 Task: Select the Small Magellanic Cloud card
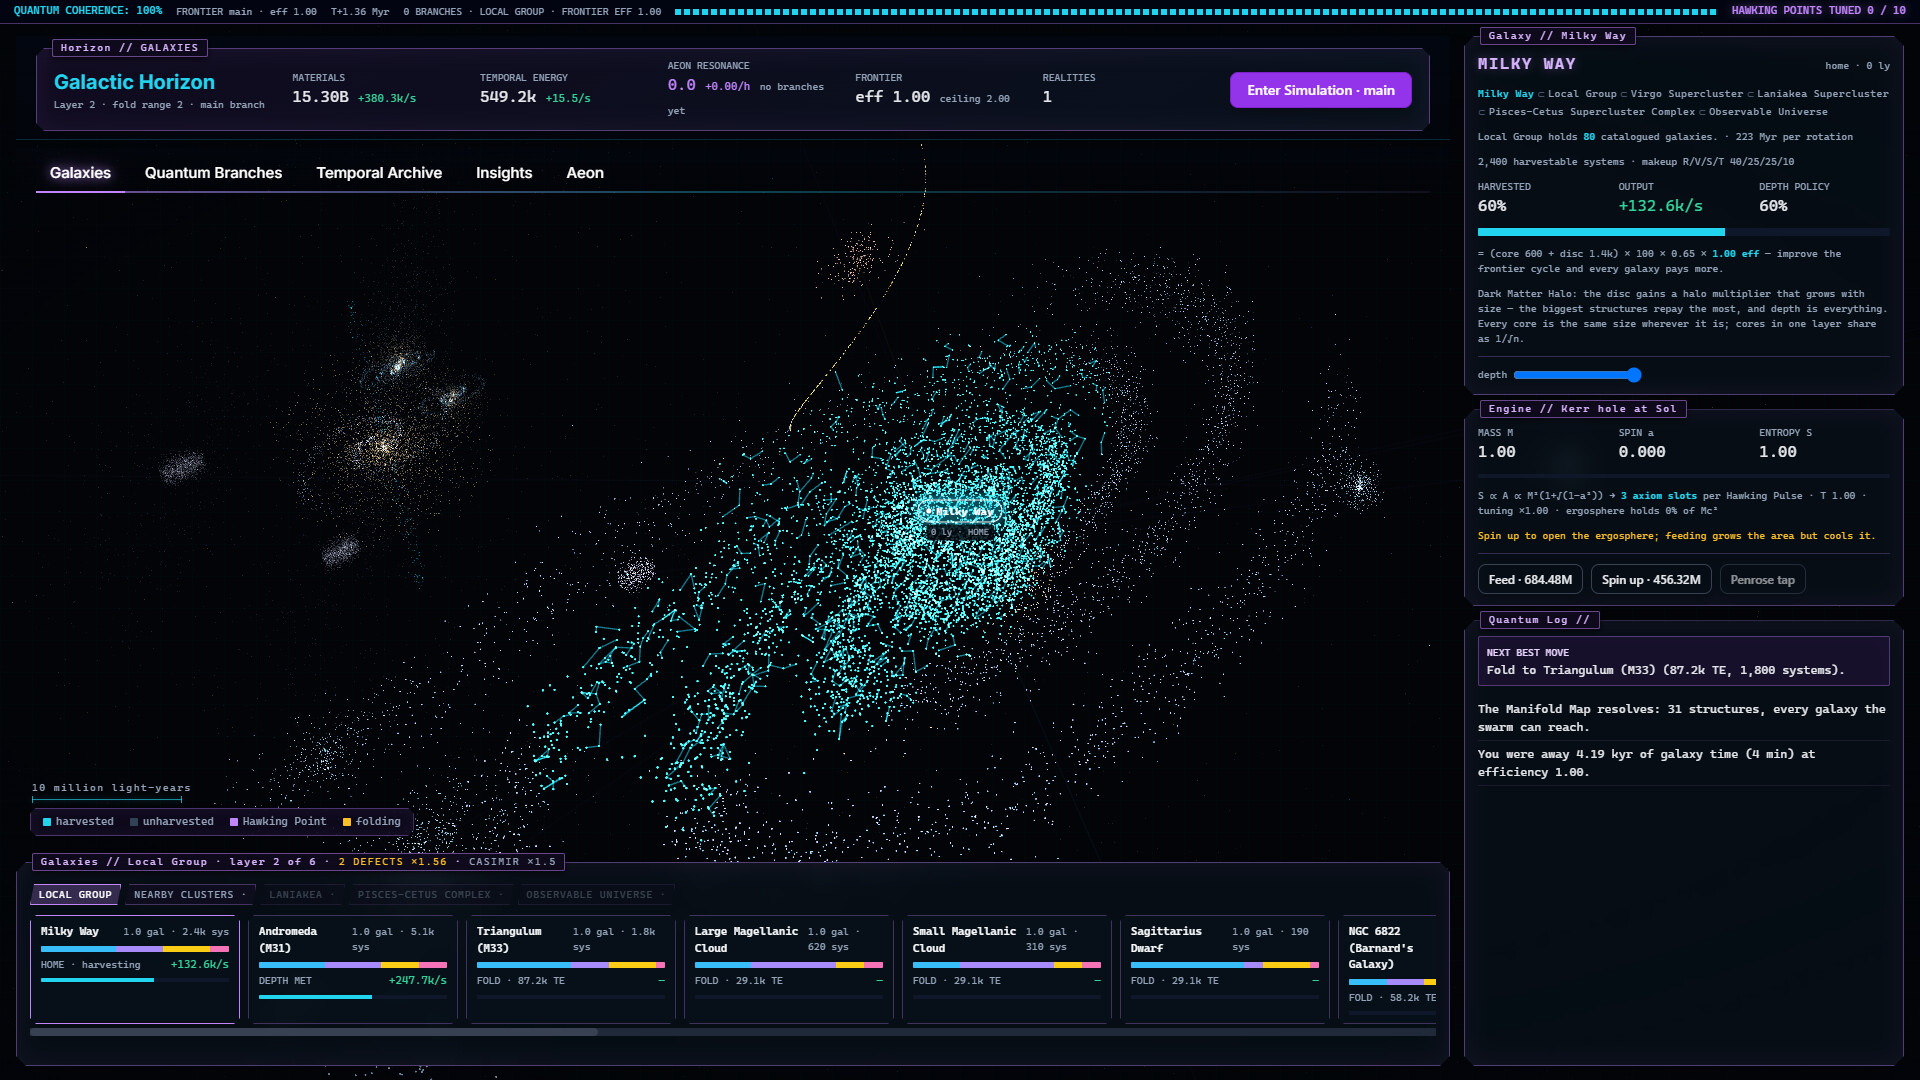click(x=1007, y=968)
